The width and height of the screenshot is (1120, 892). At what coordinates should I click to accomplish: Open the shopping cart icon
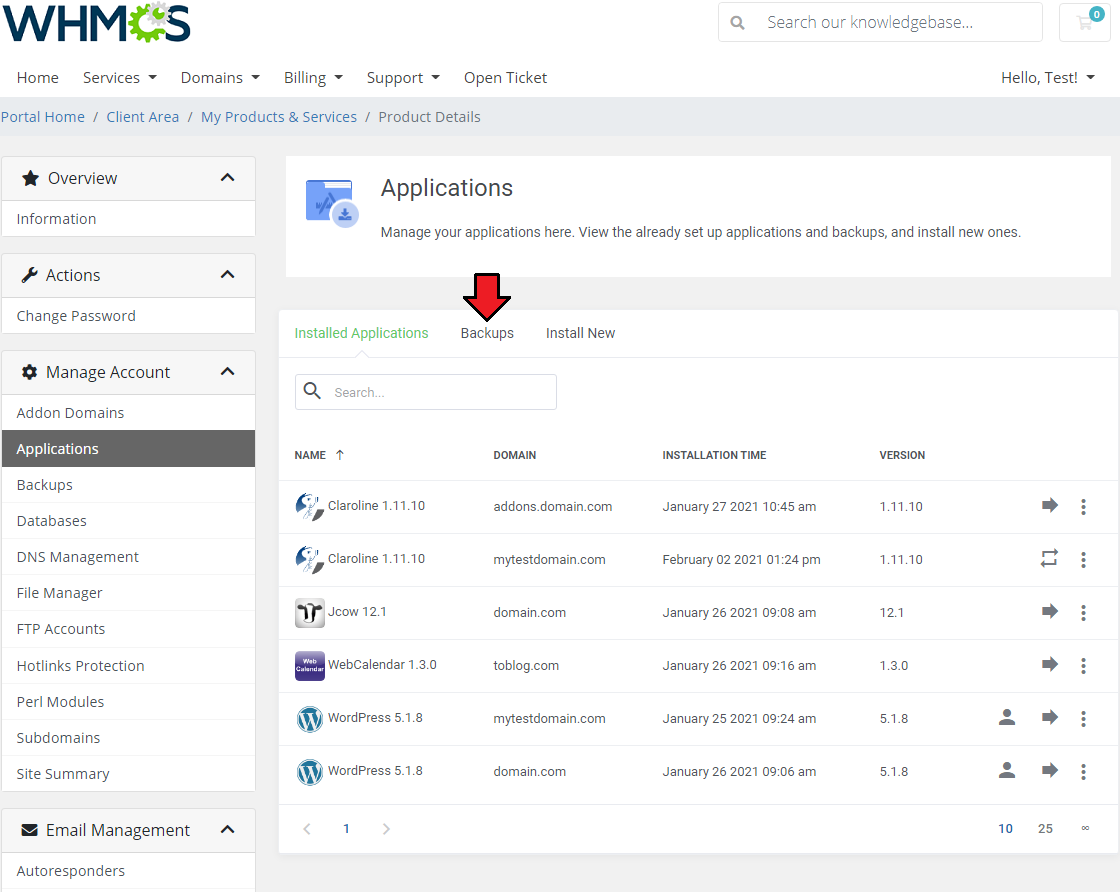pyautogui.click(x=1084, y=22)
